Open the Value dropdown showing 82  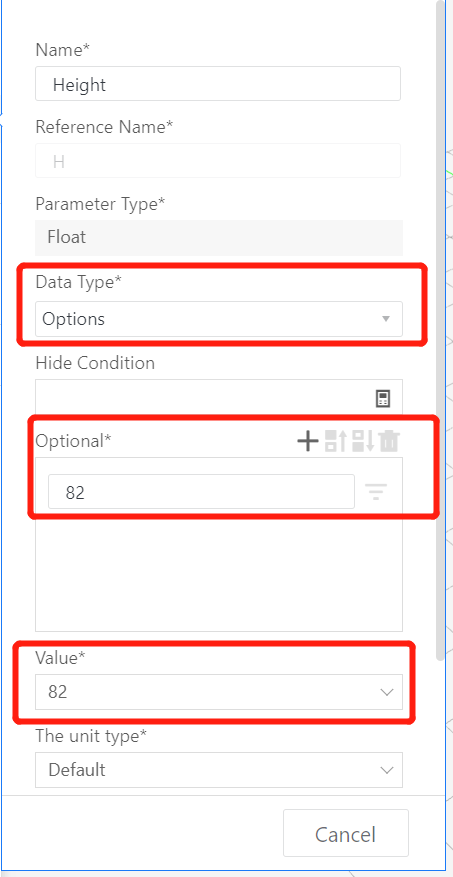pos(219,692)
